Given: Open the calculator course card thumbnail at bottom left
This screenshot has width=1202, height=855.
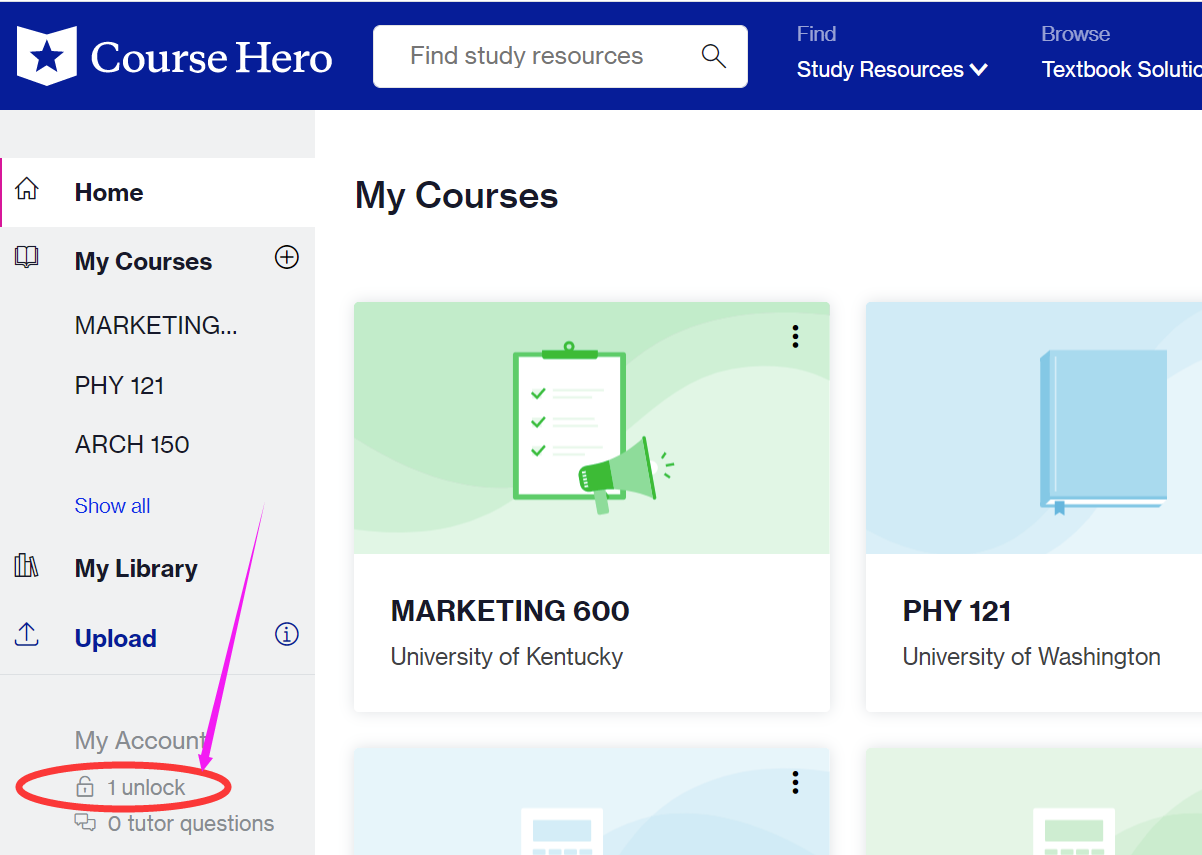Looking at the screenshot, I should 591,801.
